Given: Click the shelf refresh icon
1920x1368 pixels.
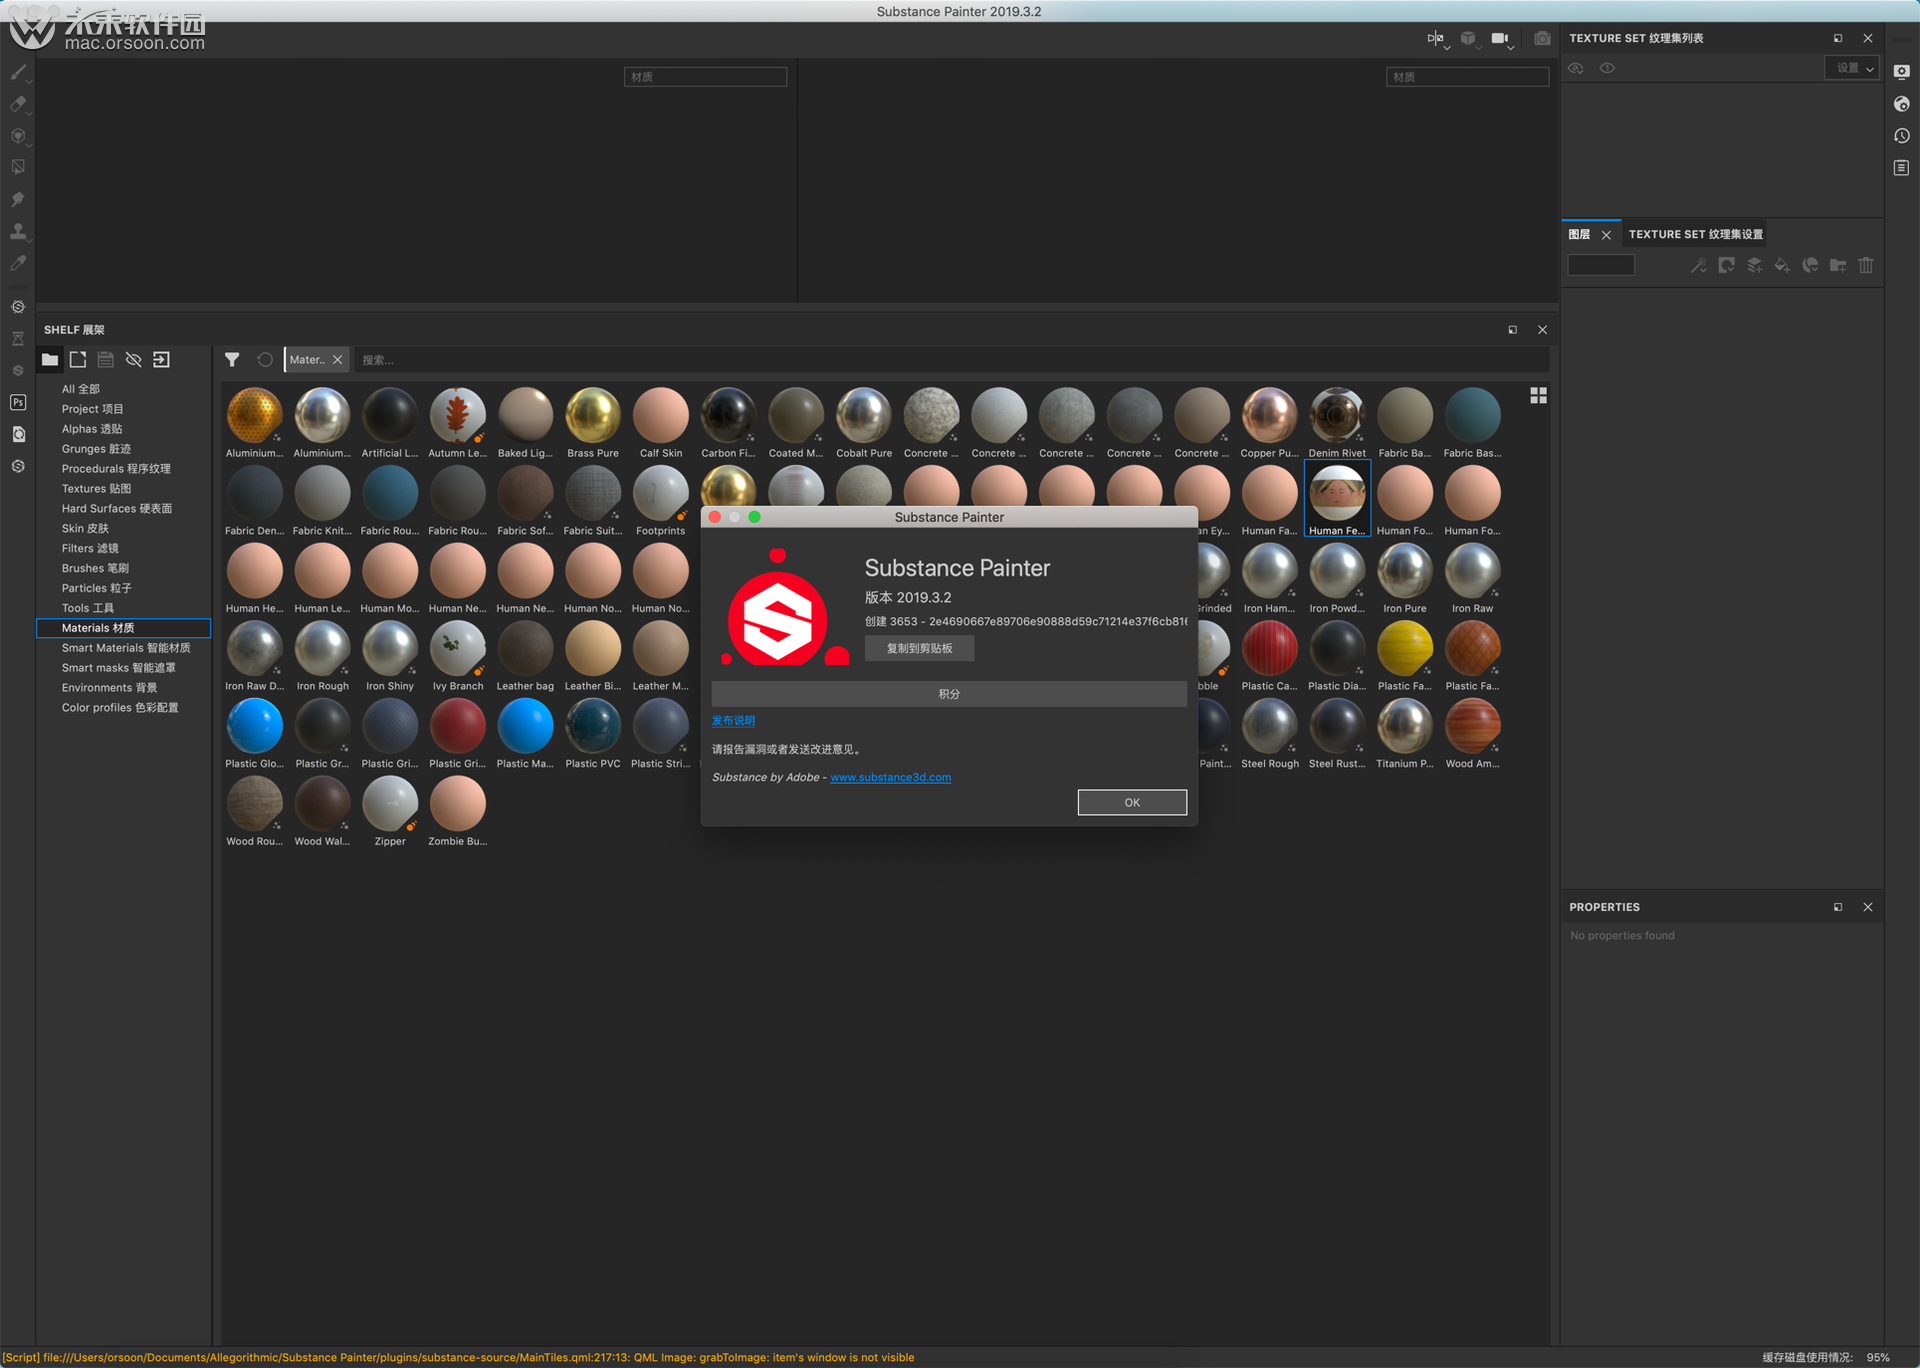Looking at the screenshot, I should click(265, 360).
